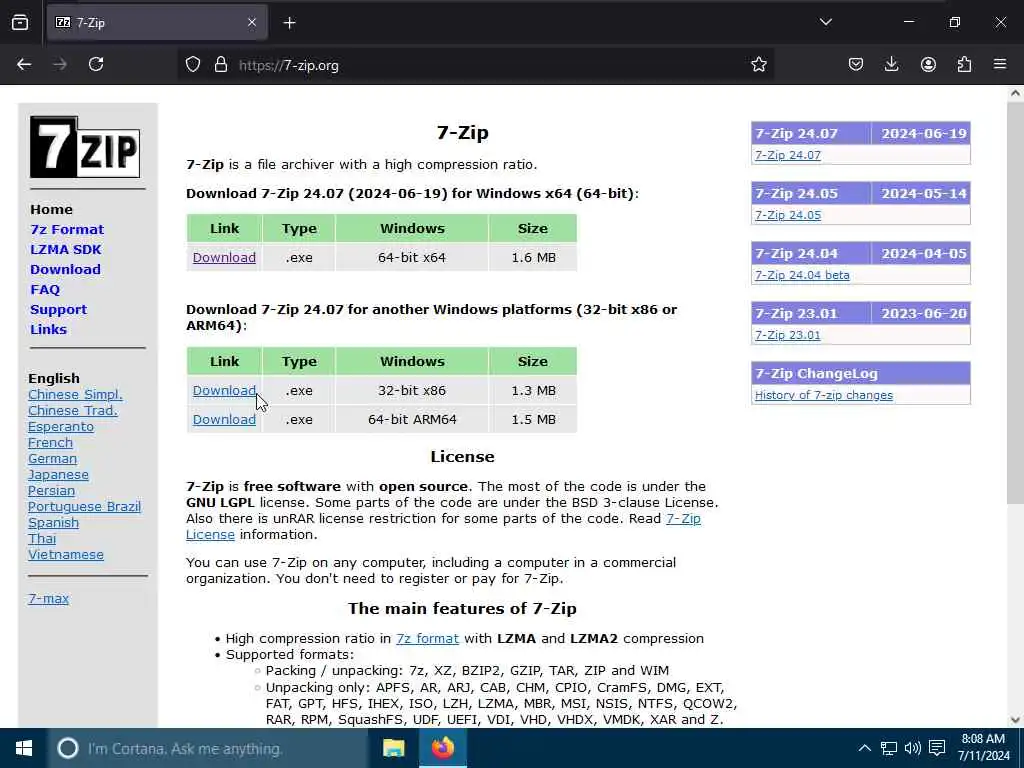Switch language to Thai
Screen dimensions: 1024x768
tap(42, 539)
